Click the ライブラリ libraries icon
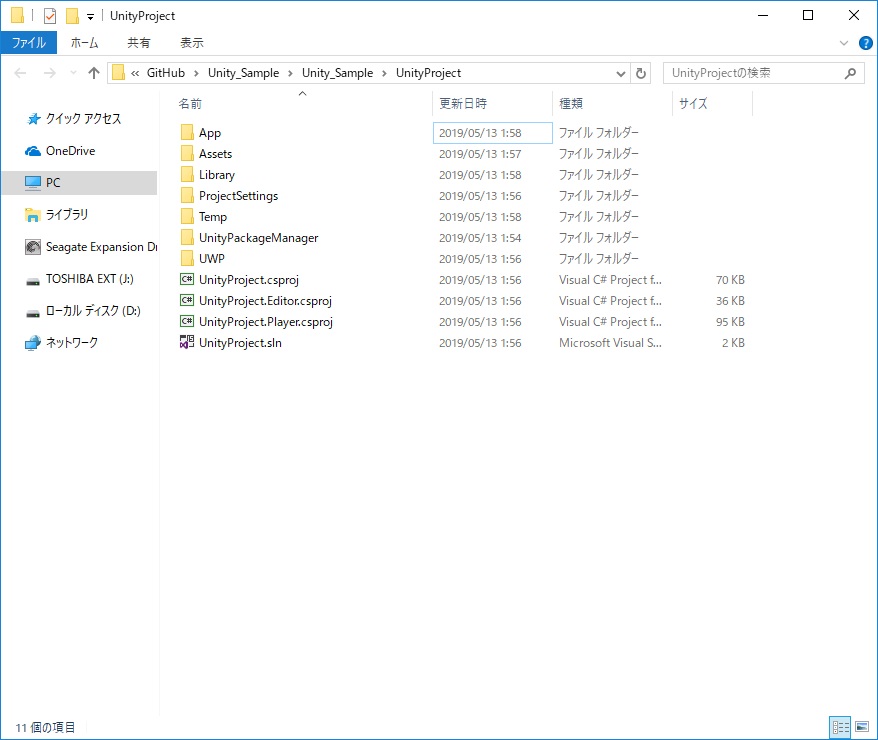Screen dimensions: 878x740 (x=33, y=215)
